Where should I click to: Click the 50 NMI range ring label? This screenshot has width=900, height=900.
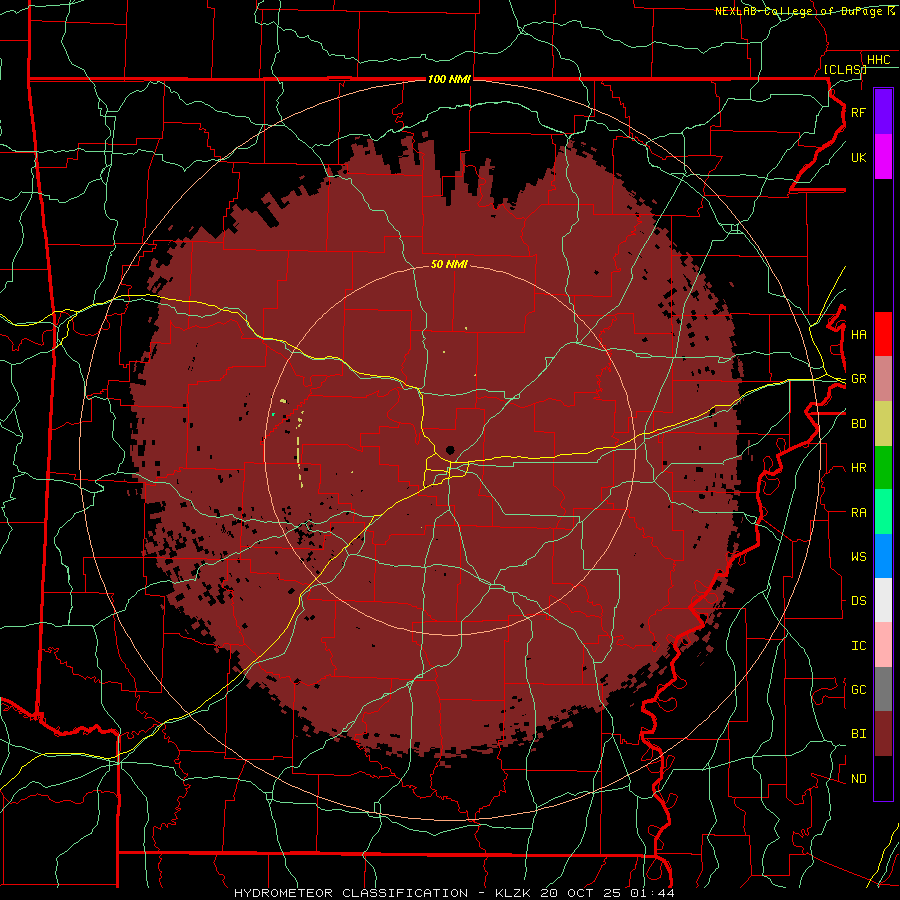click(449, 264)
